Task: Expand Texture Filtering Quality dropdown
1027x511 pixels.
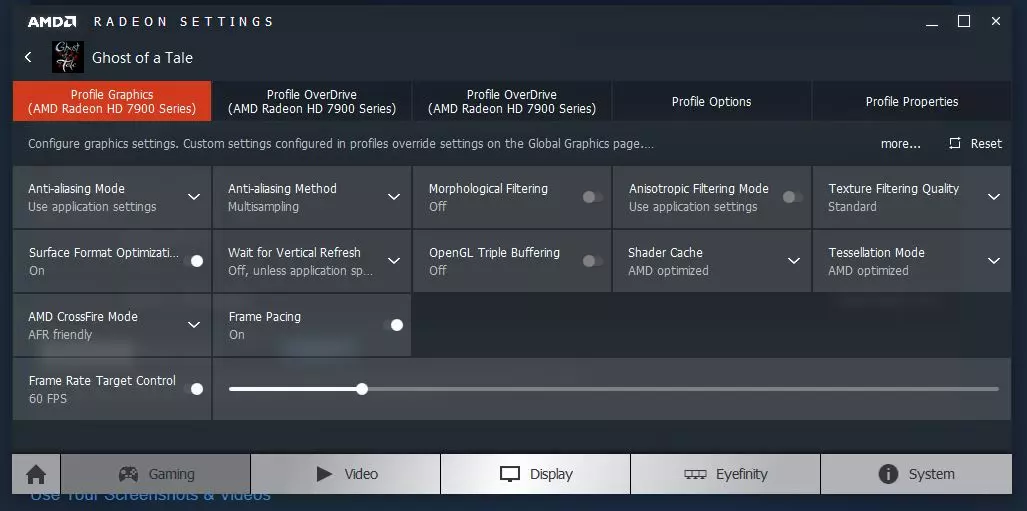Action: pos(994,197)
